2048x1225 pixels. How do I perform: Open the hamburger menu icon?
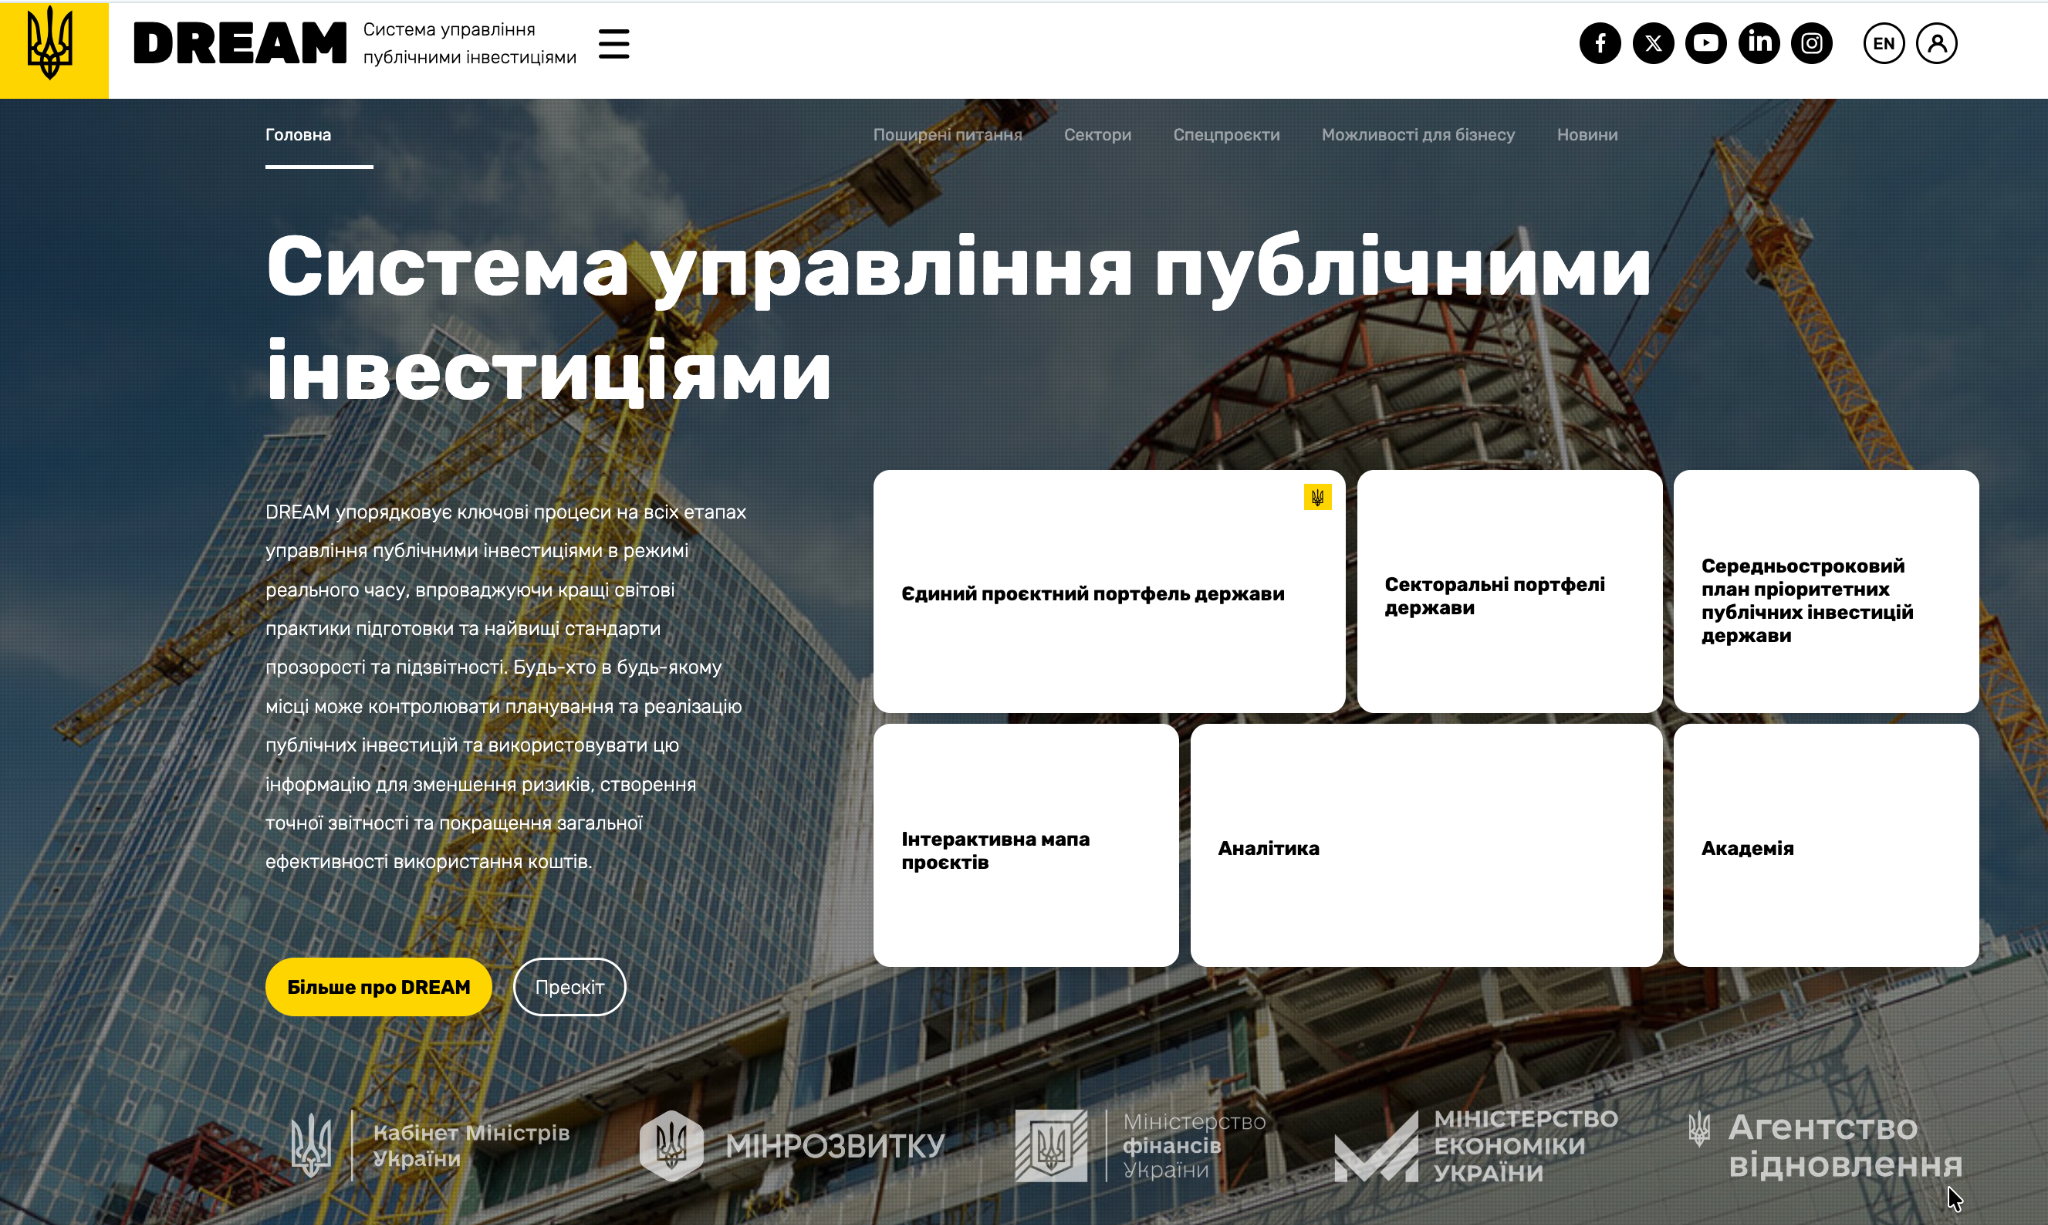tap(613, 44)
